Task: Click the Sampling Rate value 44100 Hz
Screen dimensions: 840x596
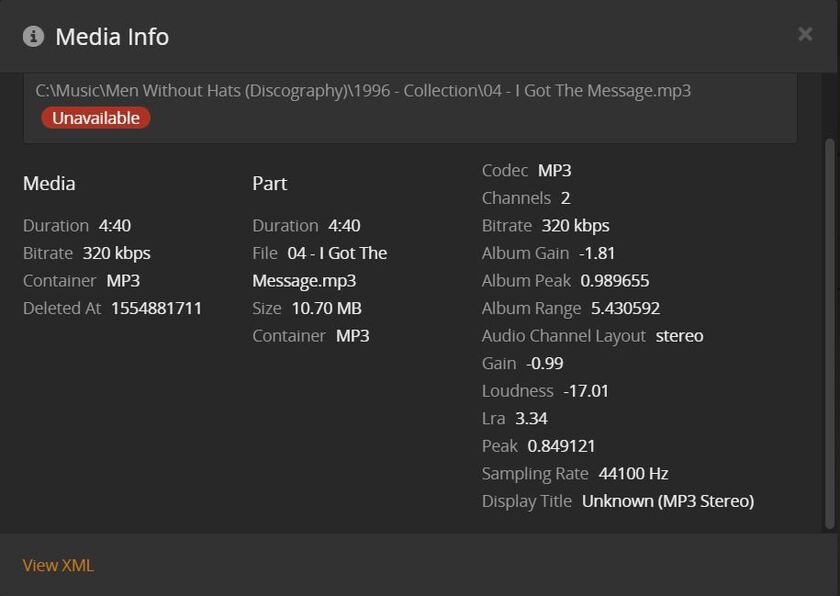Action: point(633,473)
